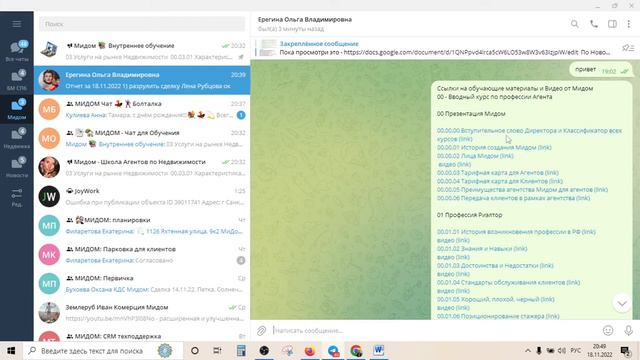Open Task View in the taskbar

pyautogui.click(x=218, y=351)
